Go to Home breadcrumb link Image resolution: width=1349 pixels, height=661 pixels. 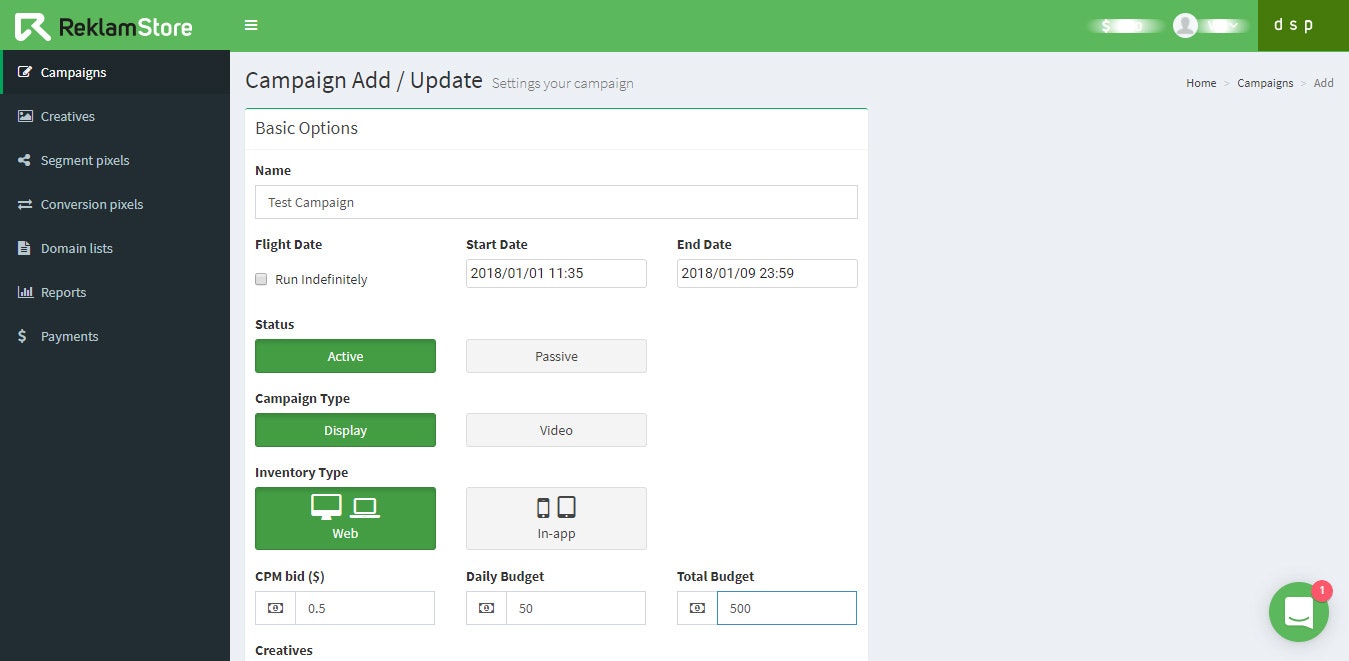(x=1201, y=83)
